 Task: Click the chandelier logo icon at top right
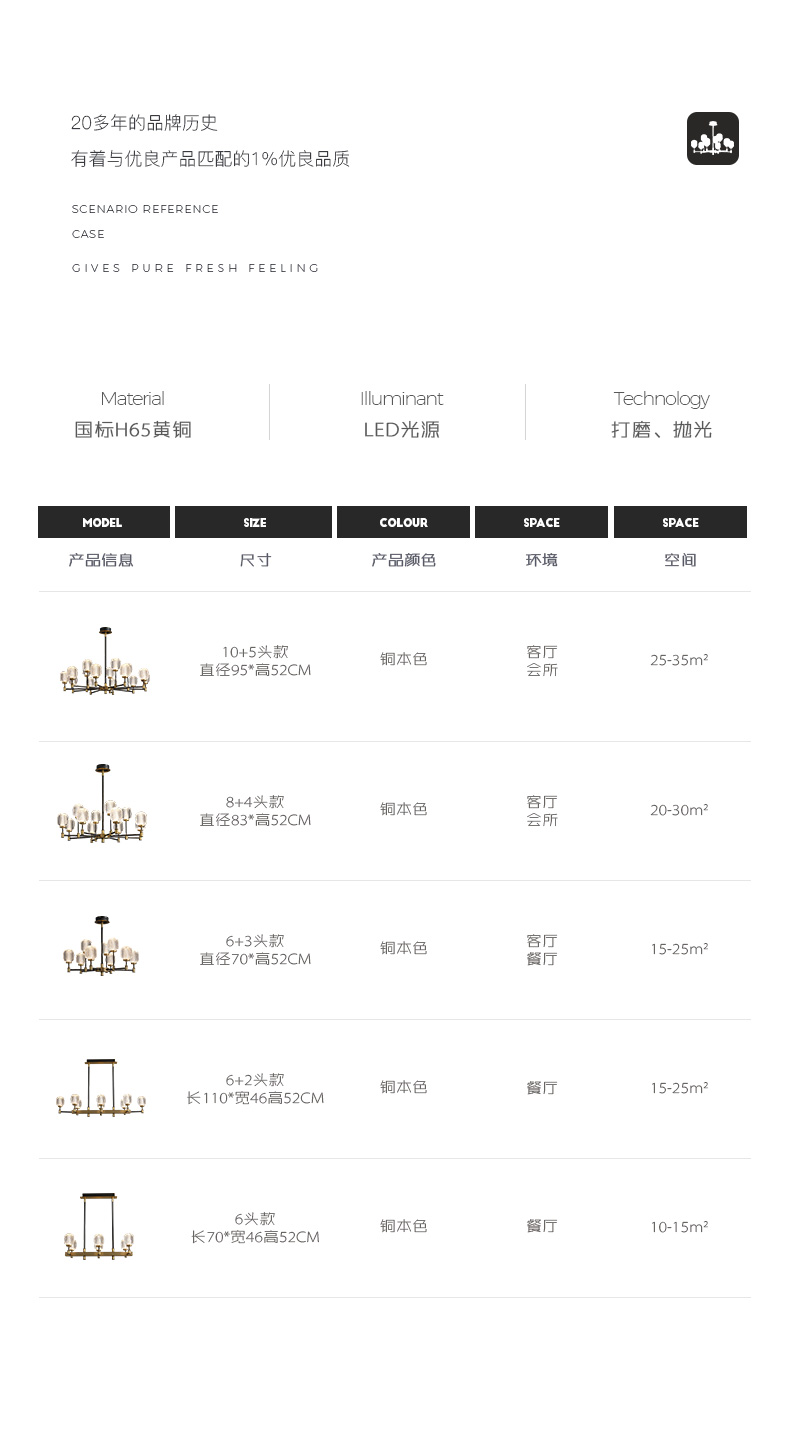[x=712, y=138]
